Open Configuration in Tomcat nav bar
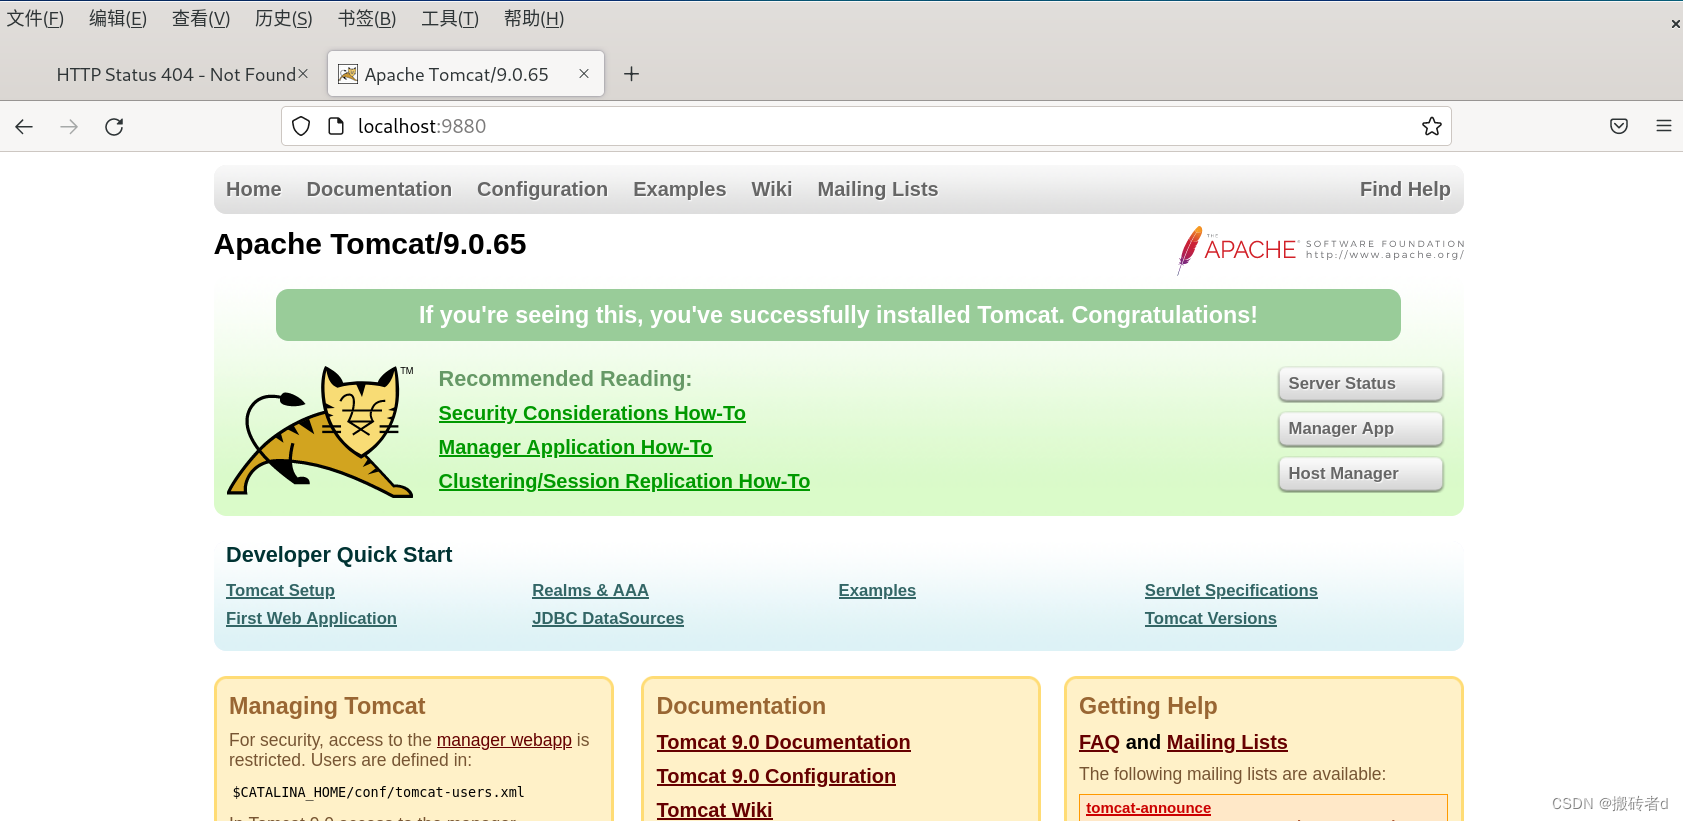Image resolution: width=1683 pixels, height=821 pixels. (542, 189)
